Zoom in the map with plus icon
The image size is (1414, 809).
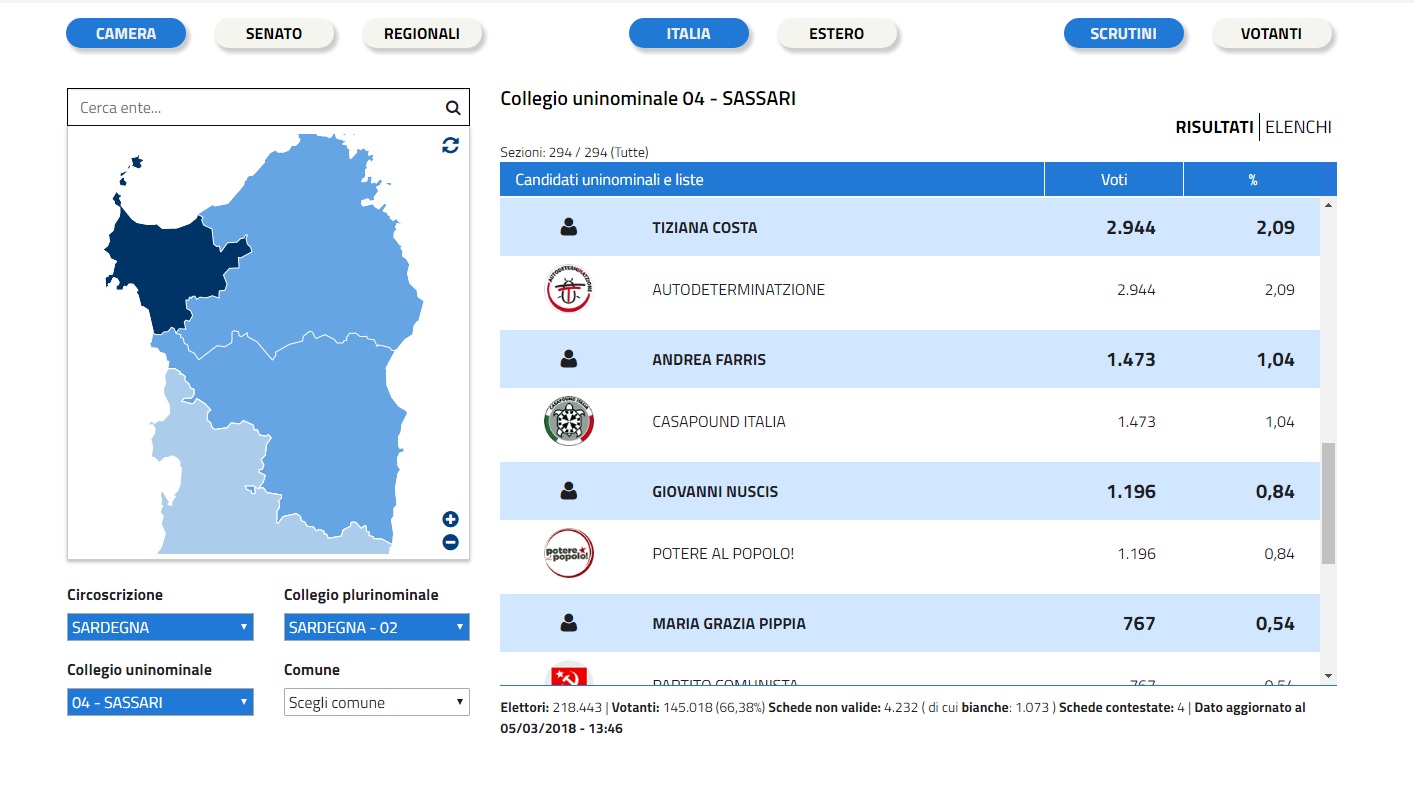[x=450, y=519]
